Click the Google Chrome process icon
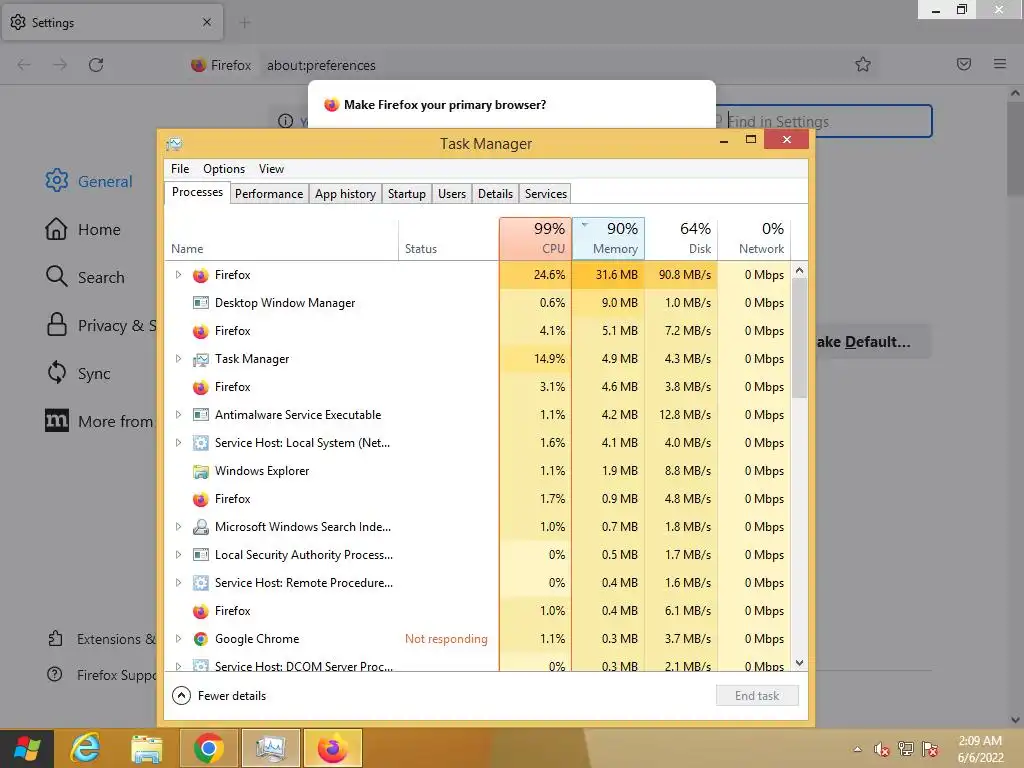 [200, 639]
